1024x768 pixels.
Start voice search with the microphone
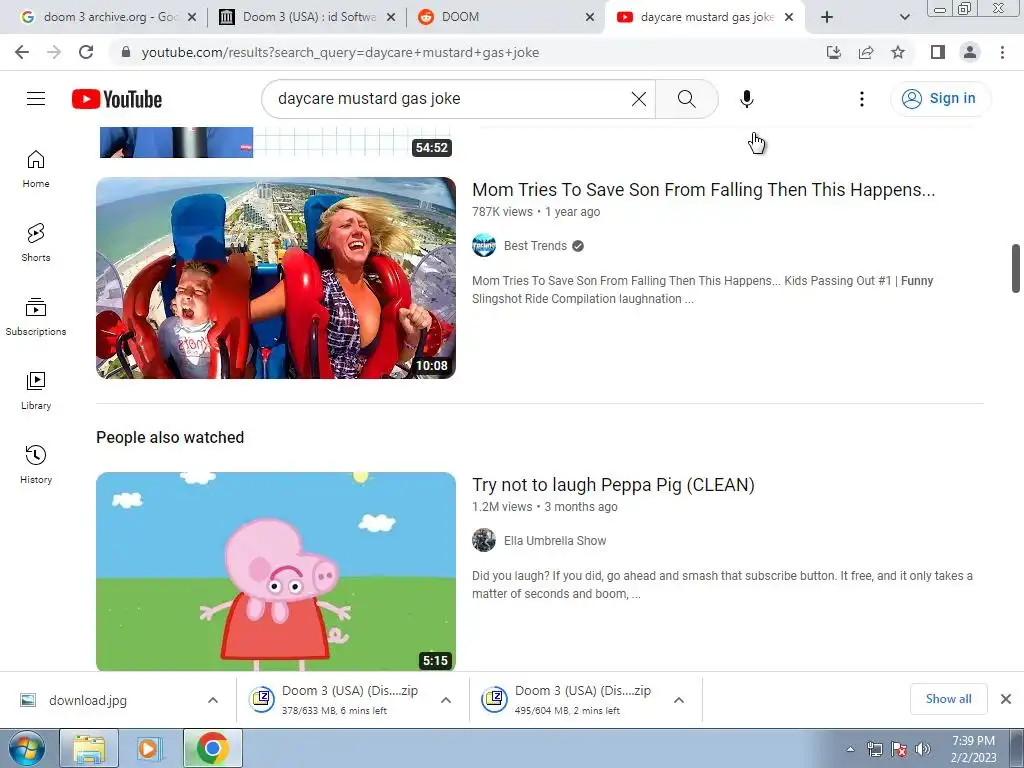746,99
